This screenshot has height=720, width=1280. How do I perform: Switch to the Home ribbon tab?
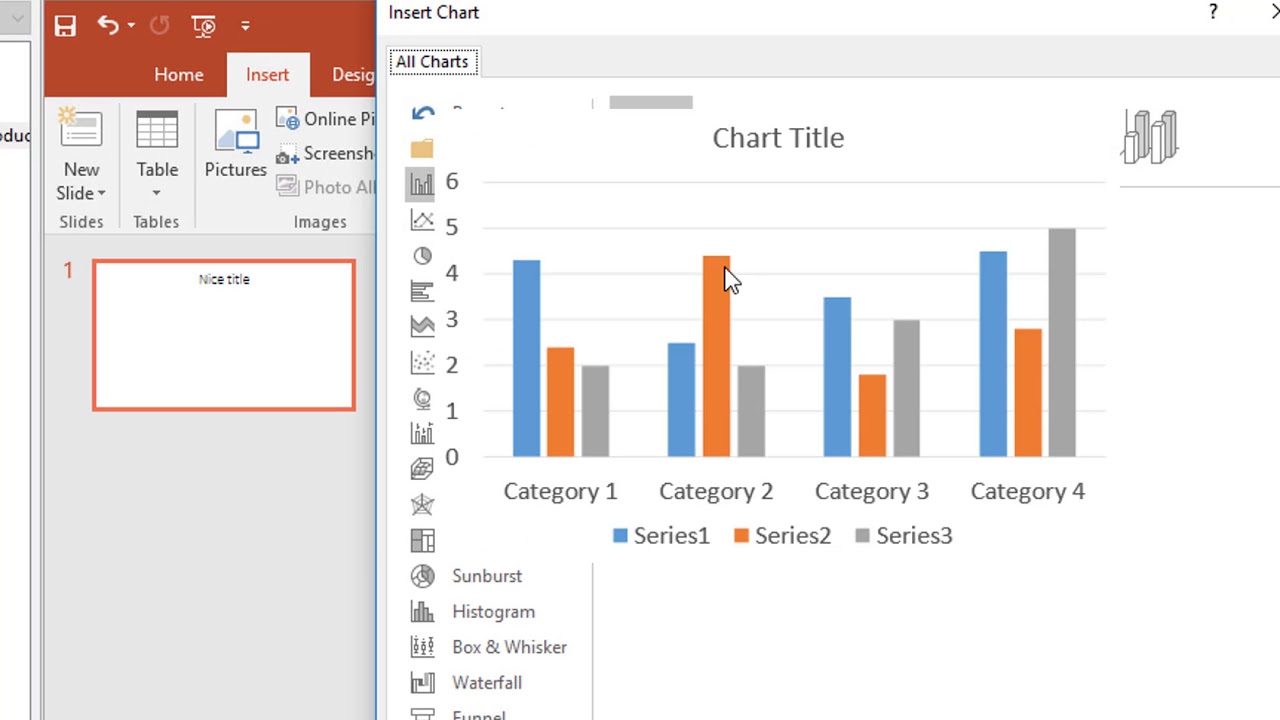(x=179, y=75)
